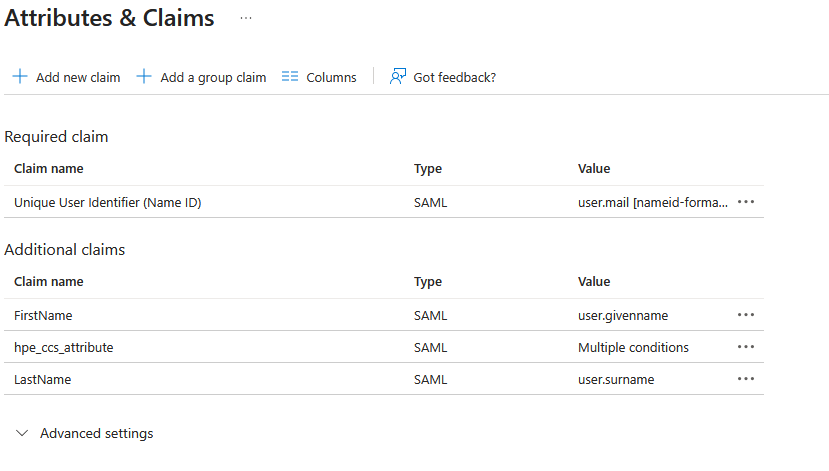Open the ellipsis menu beside the page title

246,18
